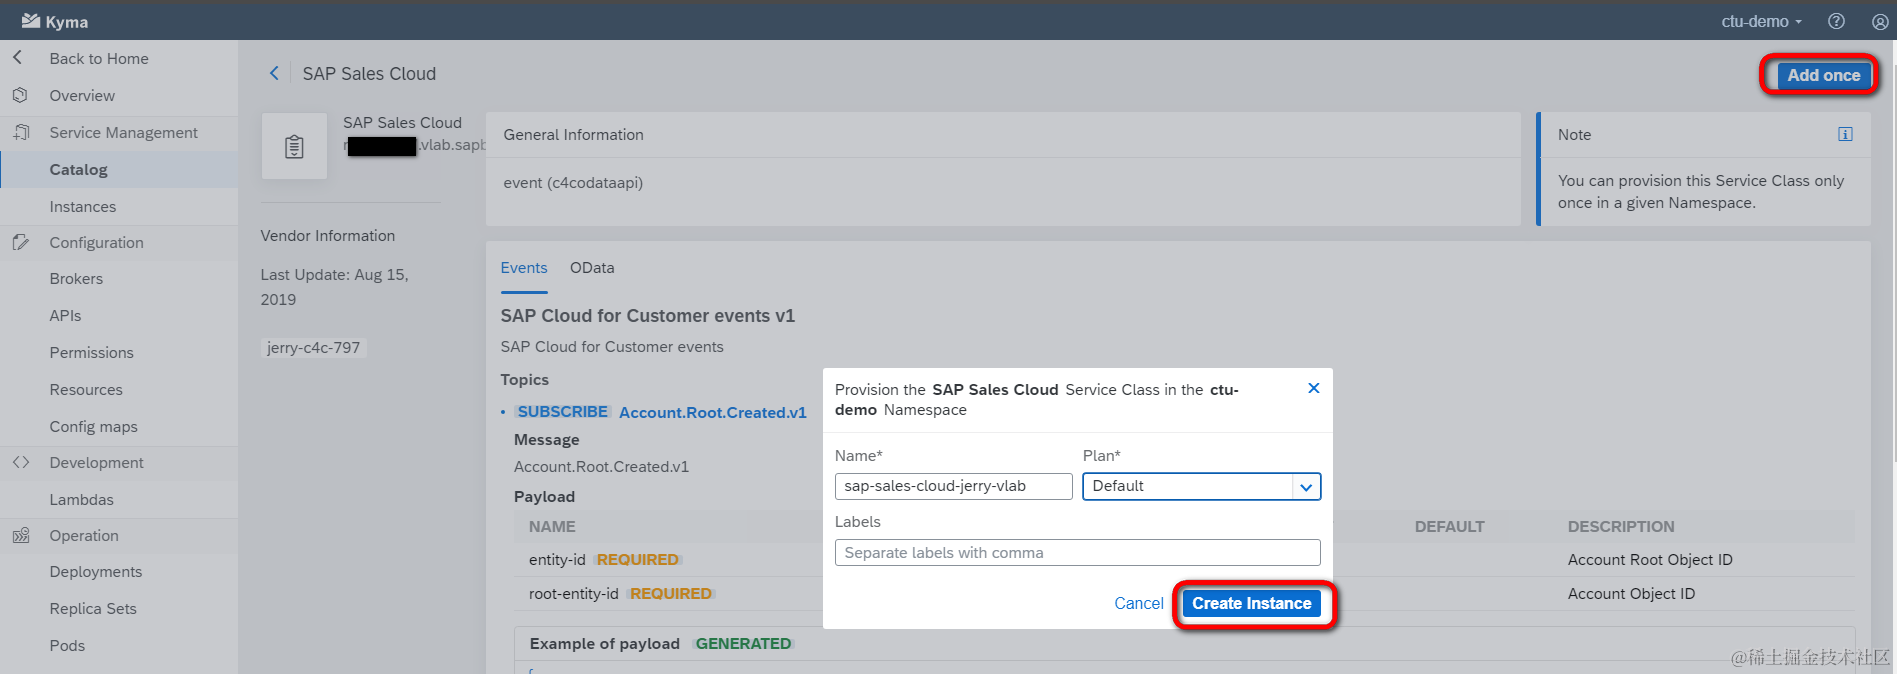
Task: Click the SAP Cloud for Customer events v1 heading
Action: 648,316
